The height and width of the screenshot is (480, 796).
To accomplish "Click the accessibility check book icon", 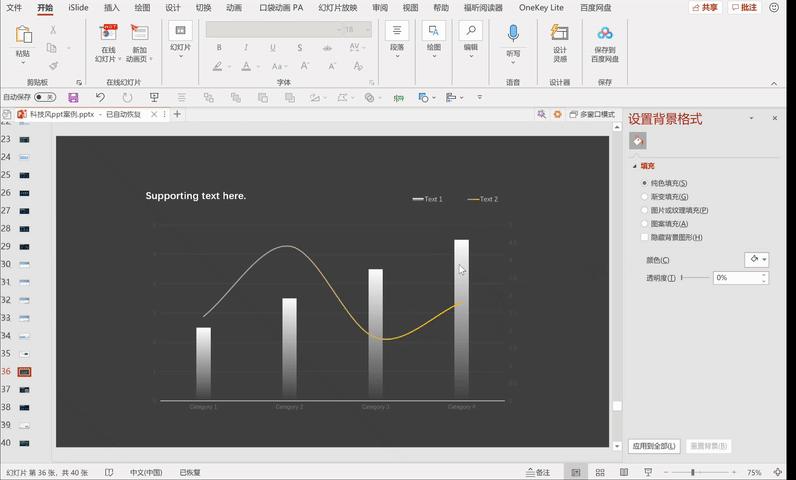I will point(109,472).
